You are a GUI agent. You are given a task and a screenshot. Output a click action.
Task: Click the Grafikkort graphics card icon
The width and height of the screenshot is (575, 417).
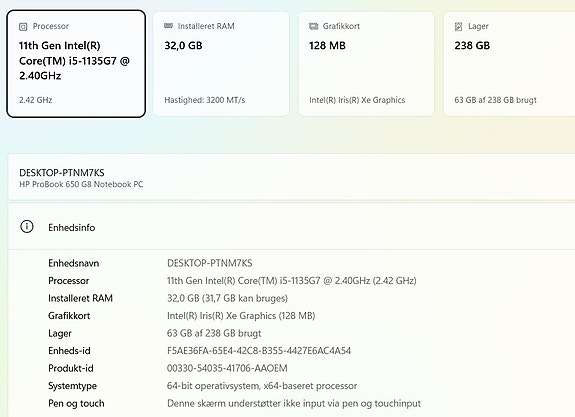(x=314, y=26)
